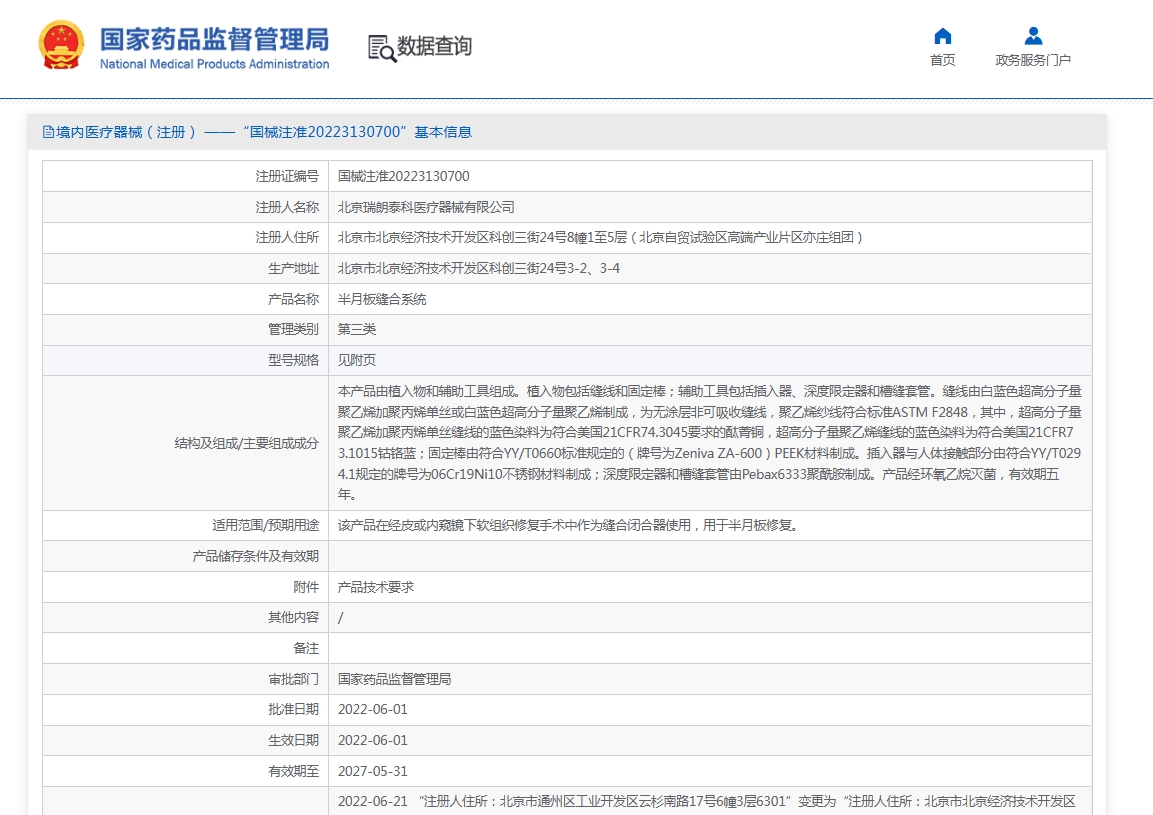The height and width of the screenshot is (815, 1153).
Task: Click the 数据查询 search document icon
Action: pyautogui.click(x=382, y=48)
